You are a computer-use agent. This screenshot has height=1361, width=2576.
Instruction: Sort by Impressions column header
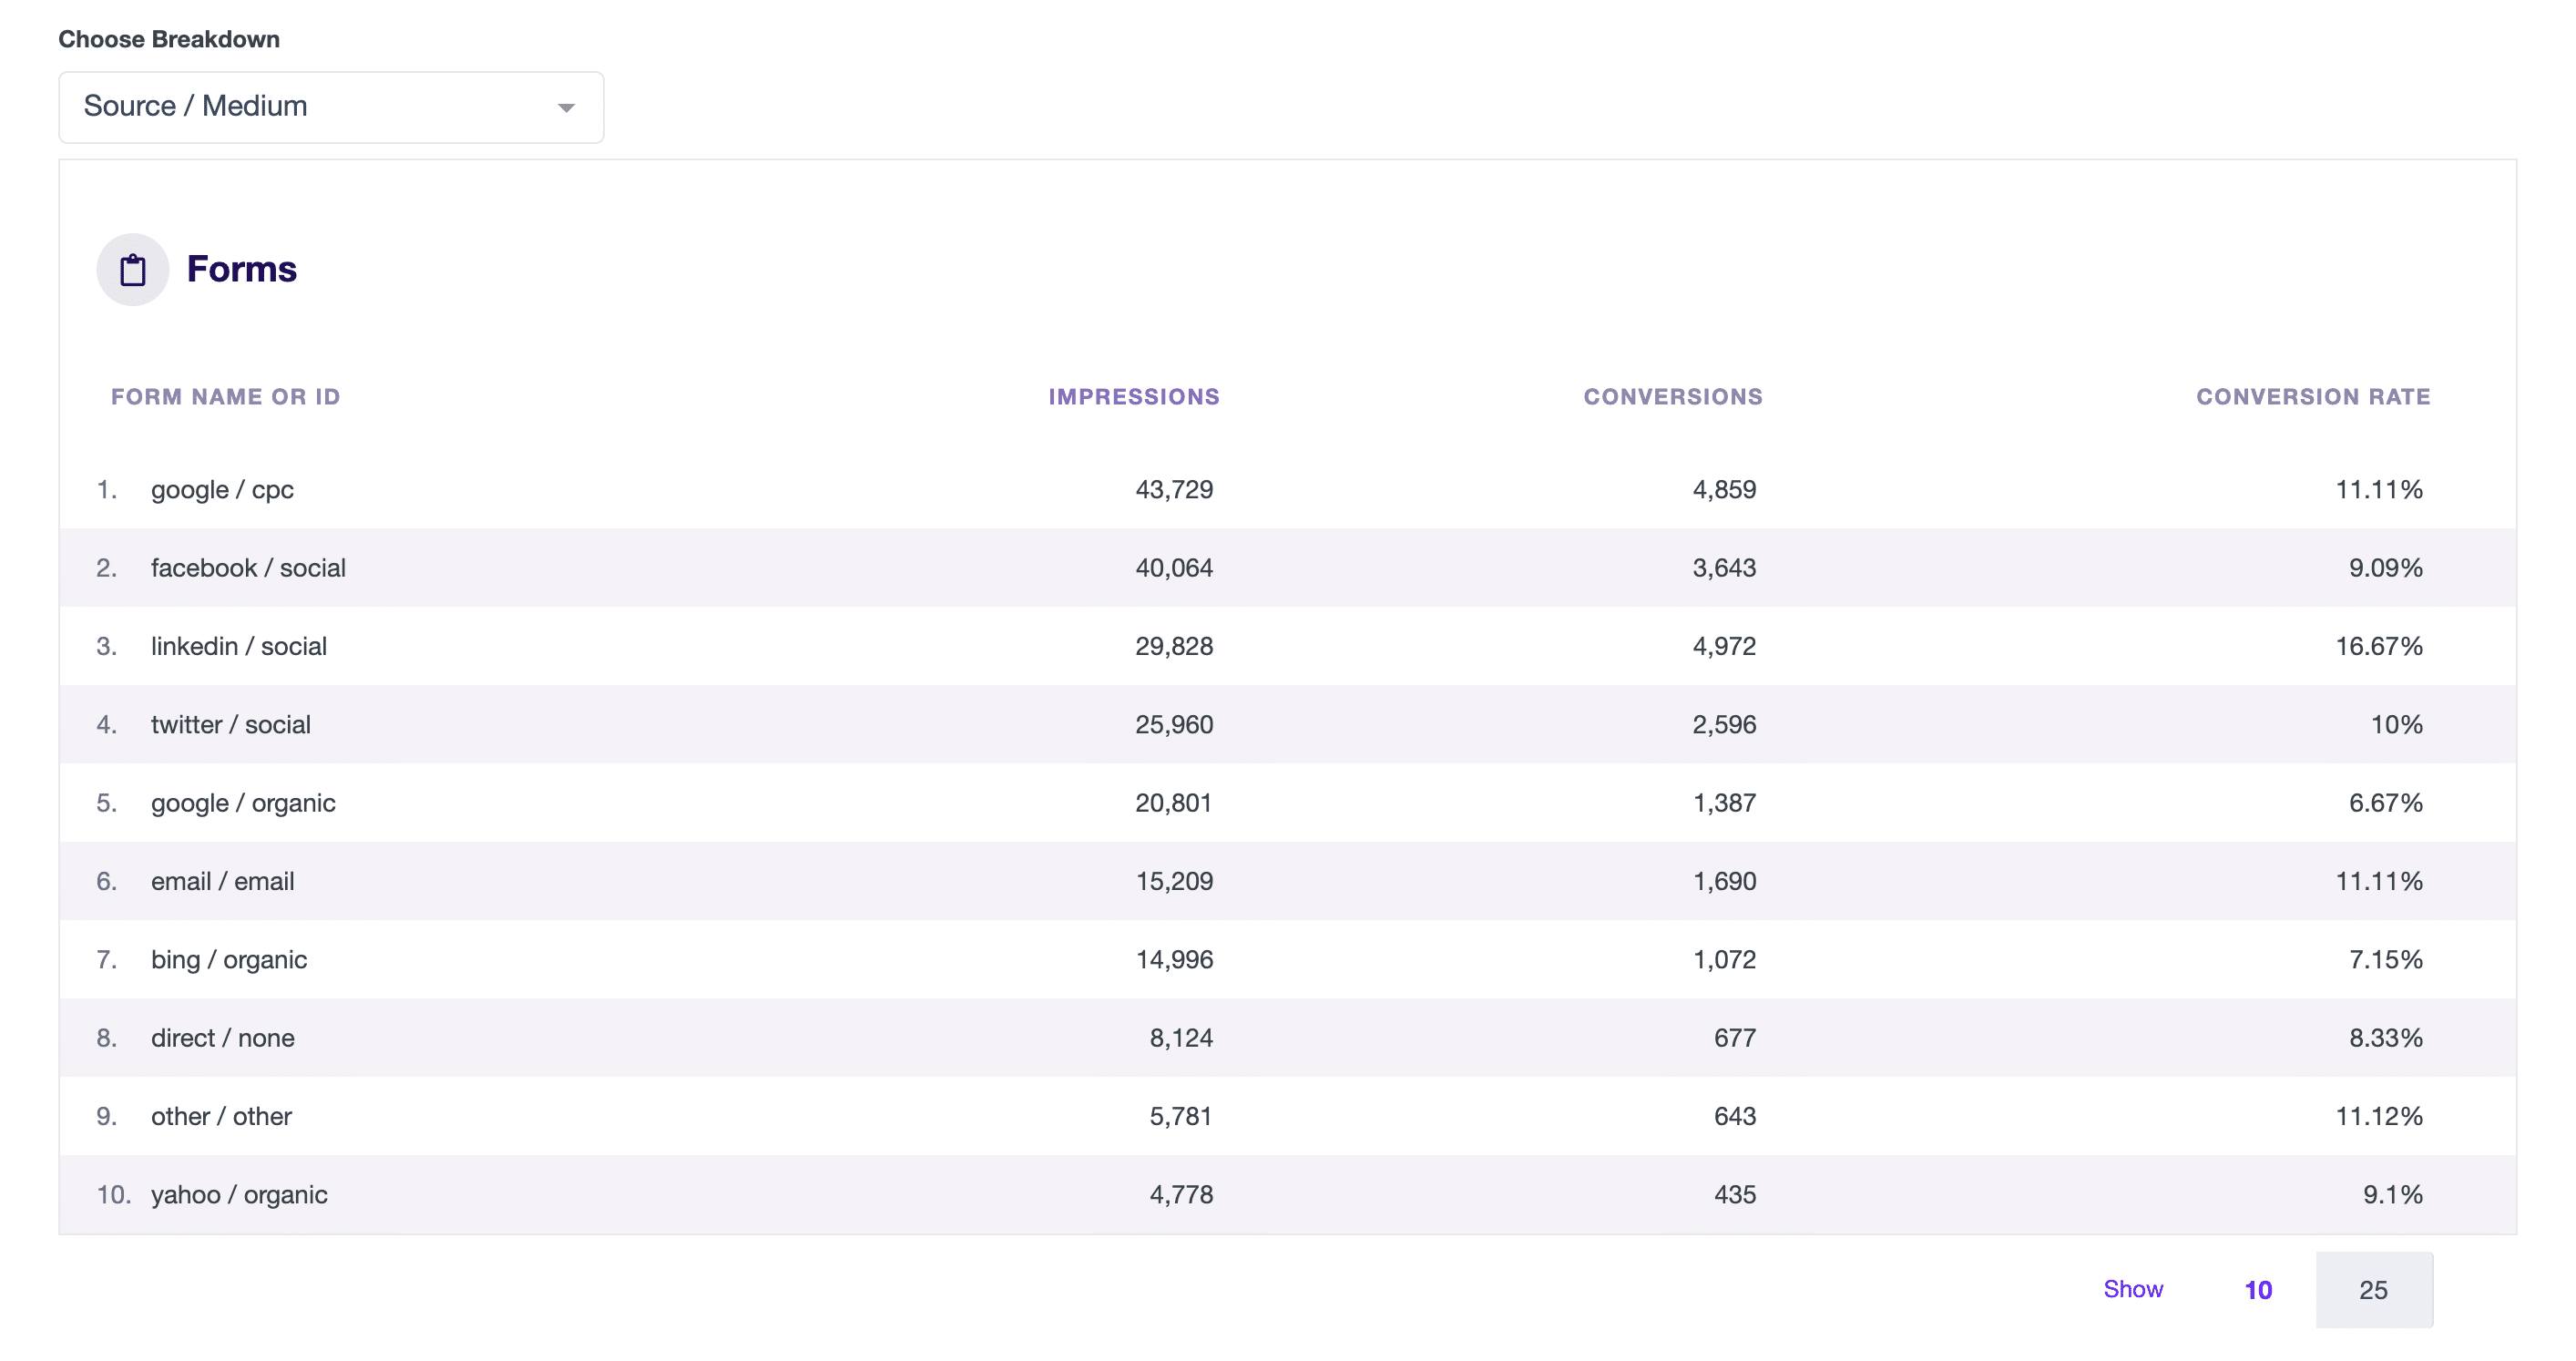coord(1134,397)
